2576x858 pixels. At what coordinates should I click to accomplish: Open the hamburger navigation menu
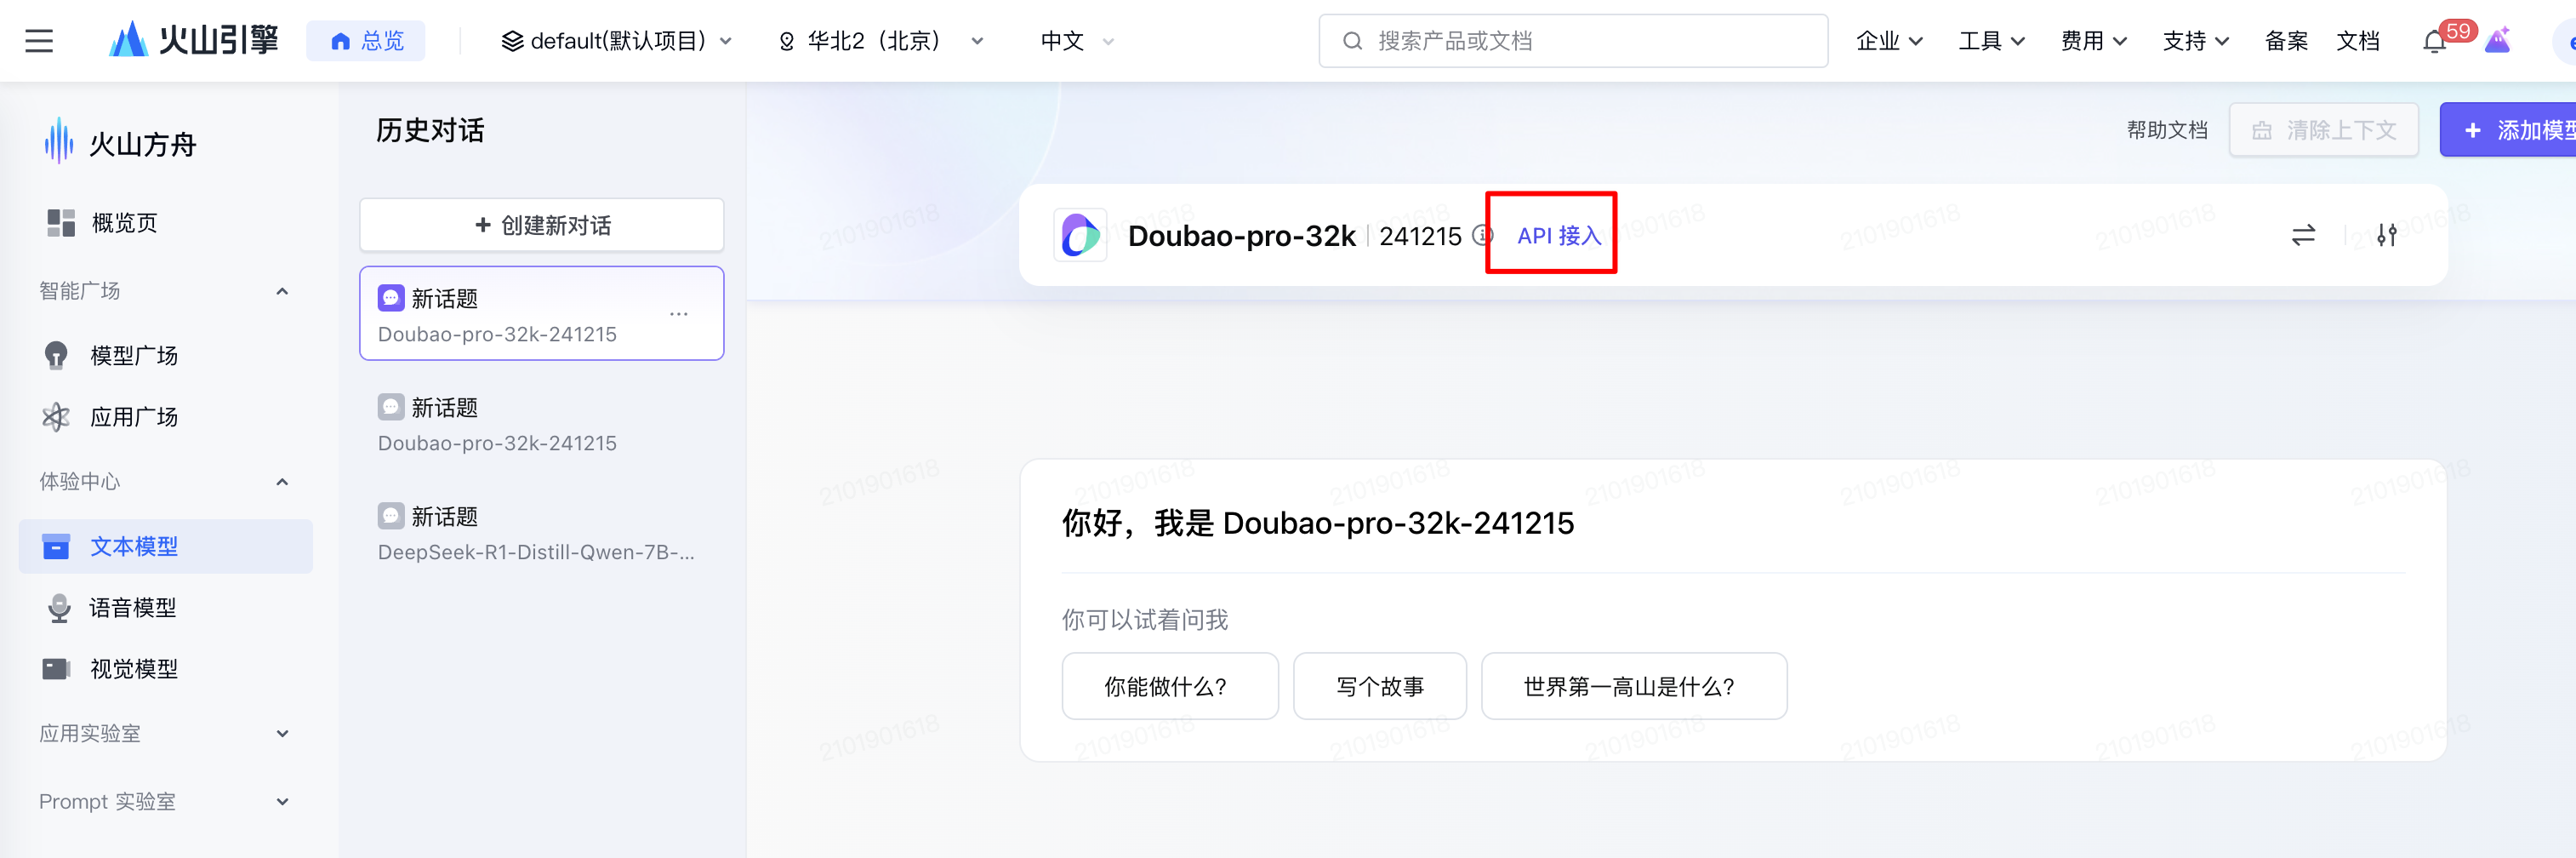[x=39, y=41]
